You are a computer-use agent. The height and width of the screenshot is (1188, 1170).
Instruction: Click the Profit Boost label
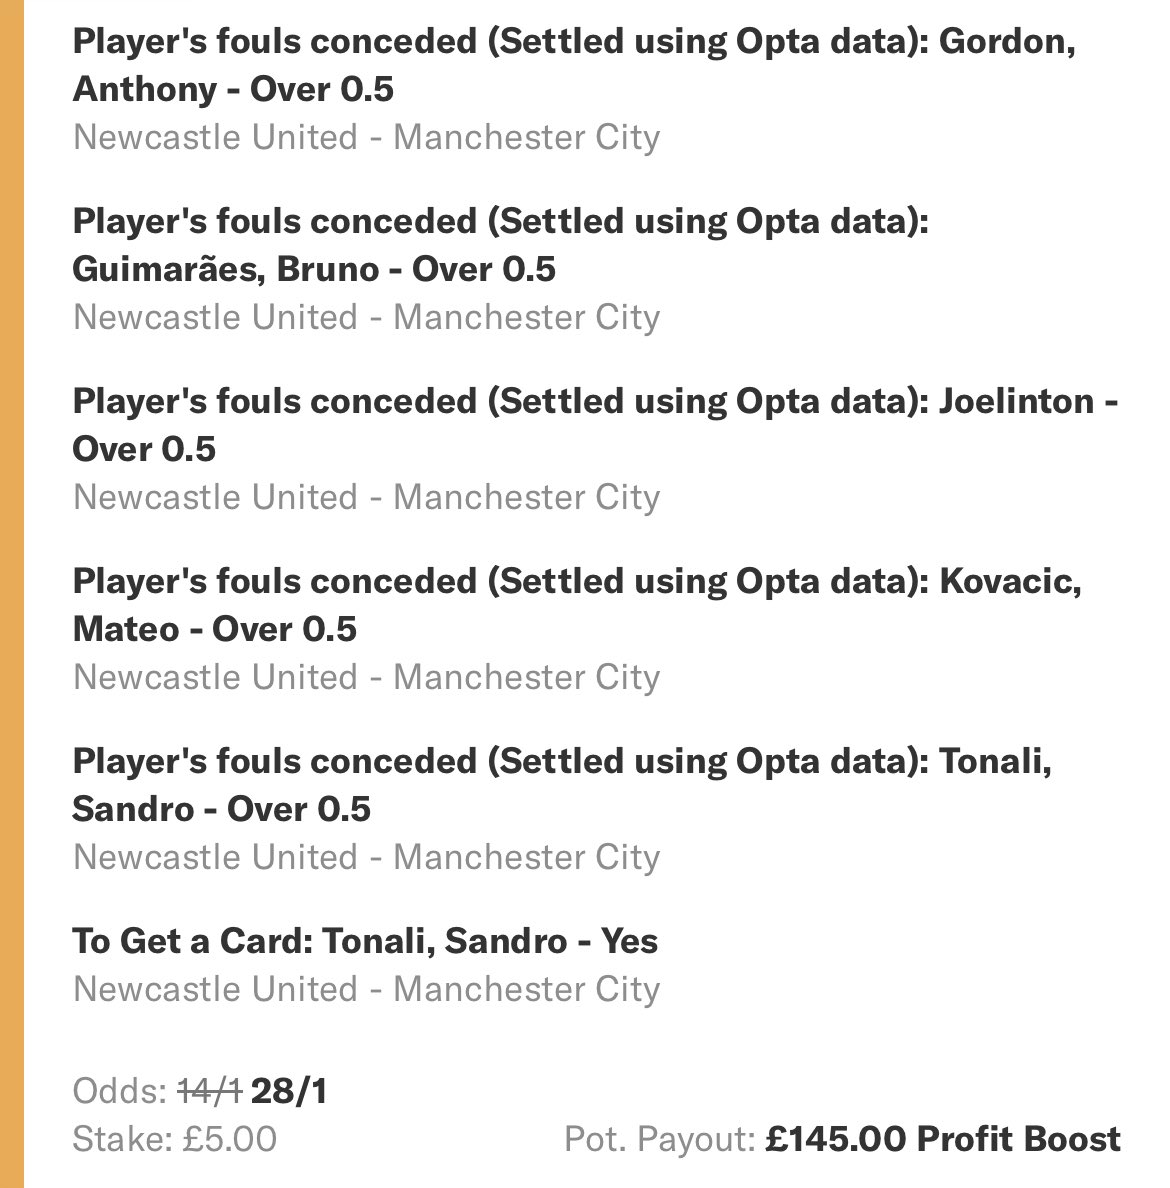1018,1139
